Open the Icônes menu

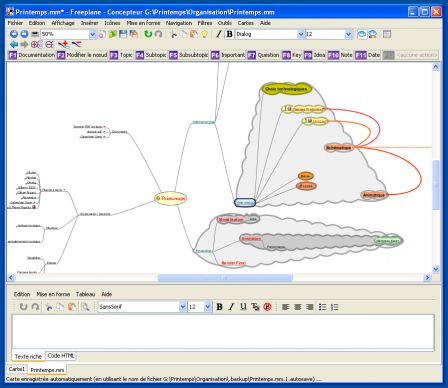point(112,23)
